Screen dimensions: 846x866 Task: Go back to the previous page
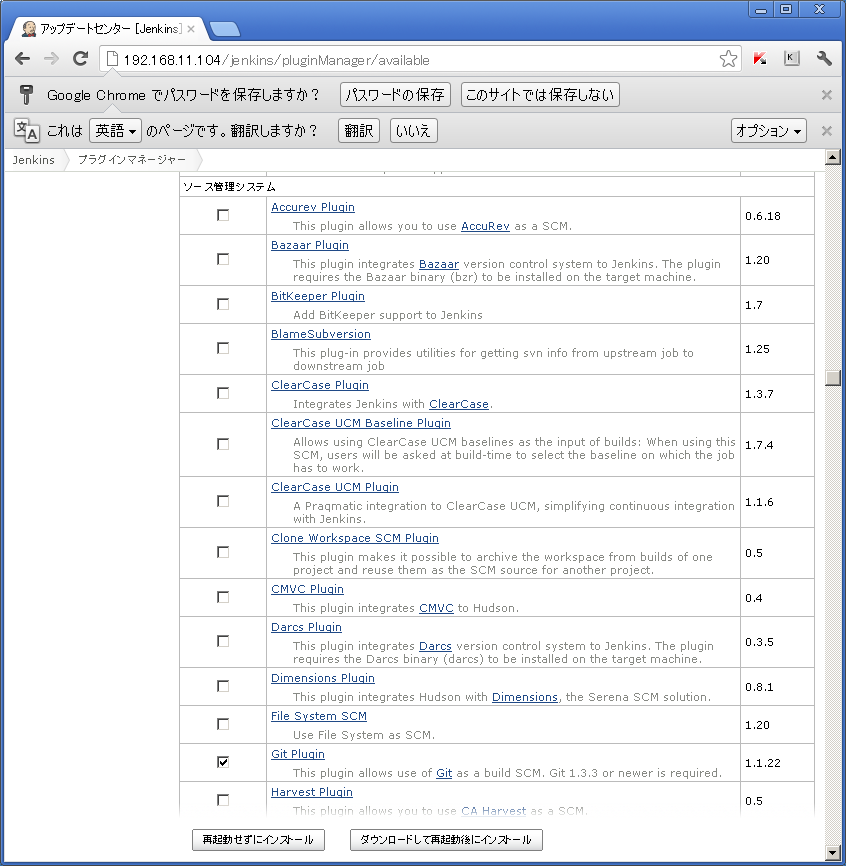pyautogui.click(x=23, y=59)
